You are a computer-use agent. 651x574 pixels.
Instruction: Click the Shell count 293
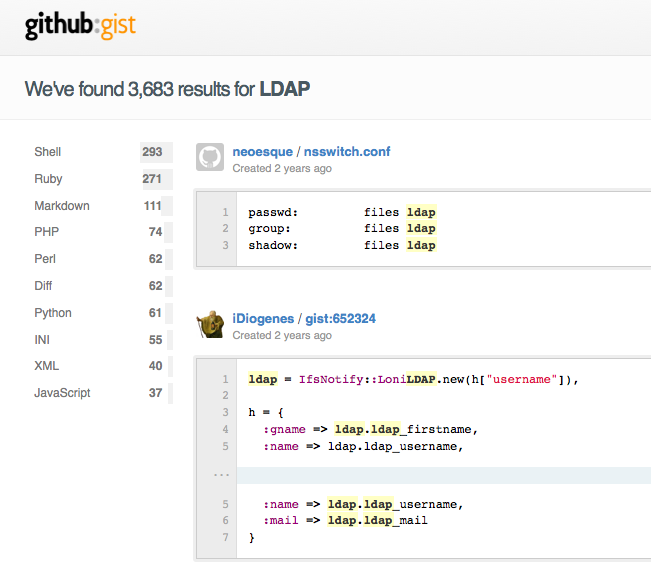pyautogui.click(x=152, y=152)
